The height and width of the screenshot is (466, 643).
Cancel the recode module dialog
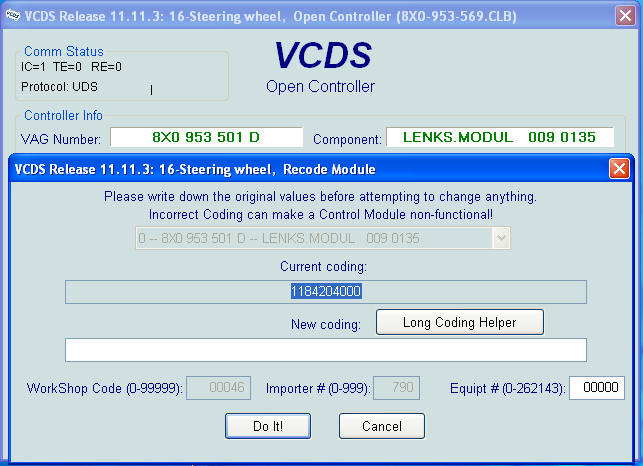(x=382, y=426)
